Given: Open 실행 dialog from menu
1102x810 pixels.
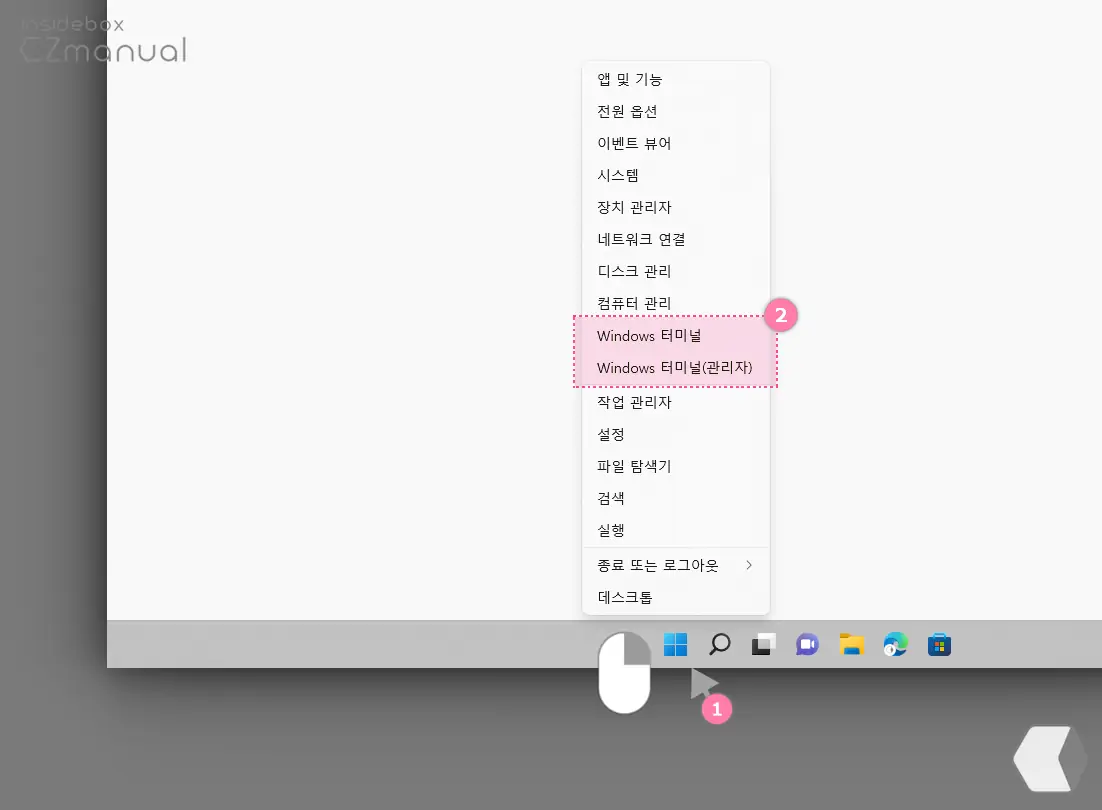Looking at the screenshot, I should point(676,530).
